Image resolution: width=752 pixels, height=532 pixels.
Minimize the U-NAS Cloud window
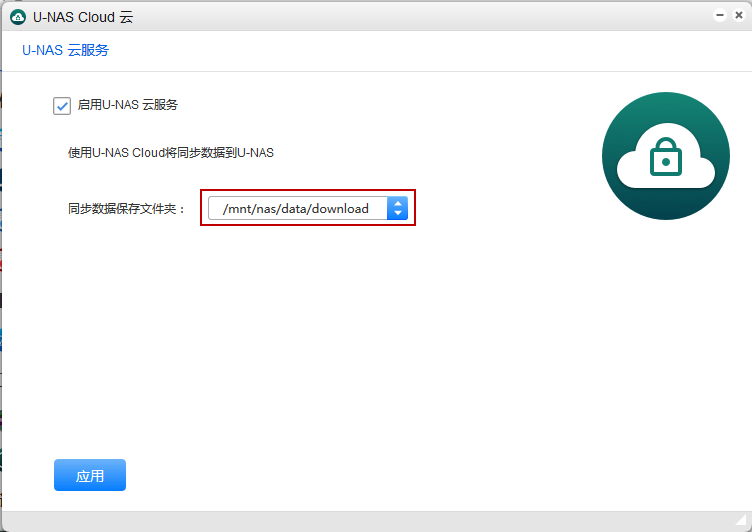[720, 15]
